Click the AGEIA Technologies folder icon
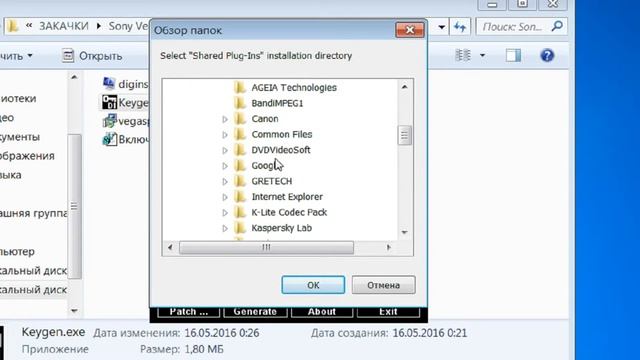The image size is (640, 360). (240, 87)
